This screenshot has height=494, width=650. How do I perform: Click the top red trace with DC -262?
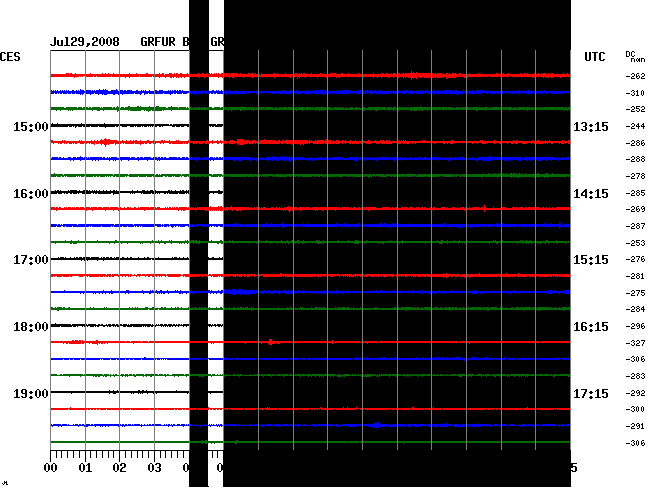coord(310,75)
